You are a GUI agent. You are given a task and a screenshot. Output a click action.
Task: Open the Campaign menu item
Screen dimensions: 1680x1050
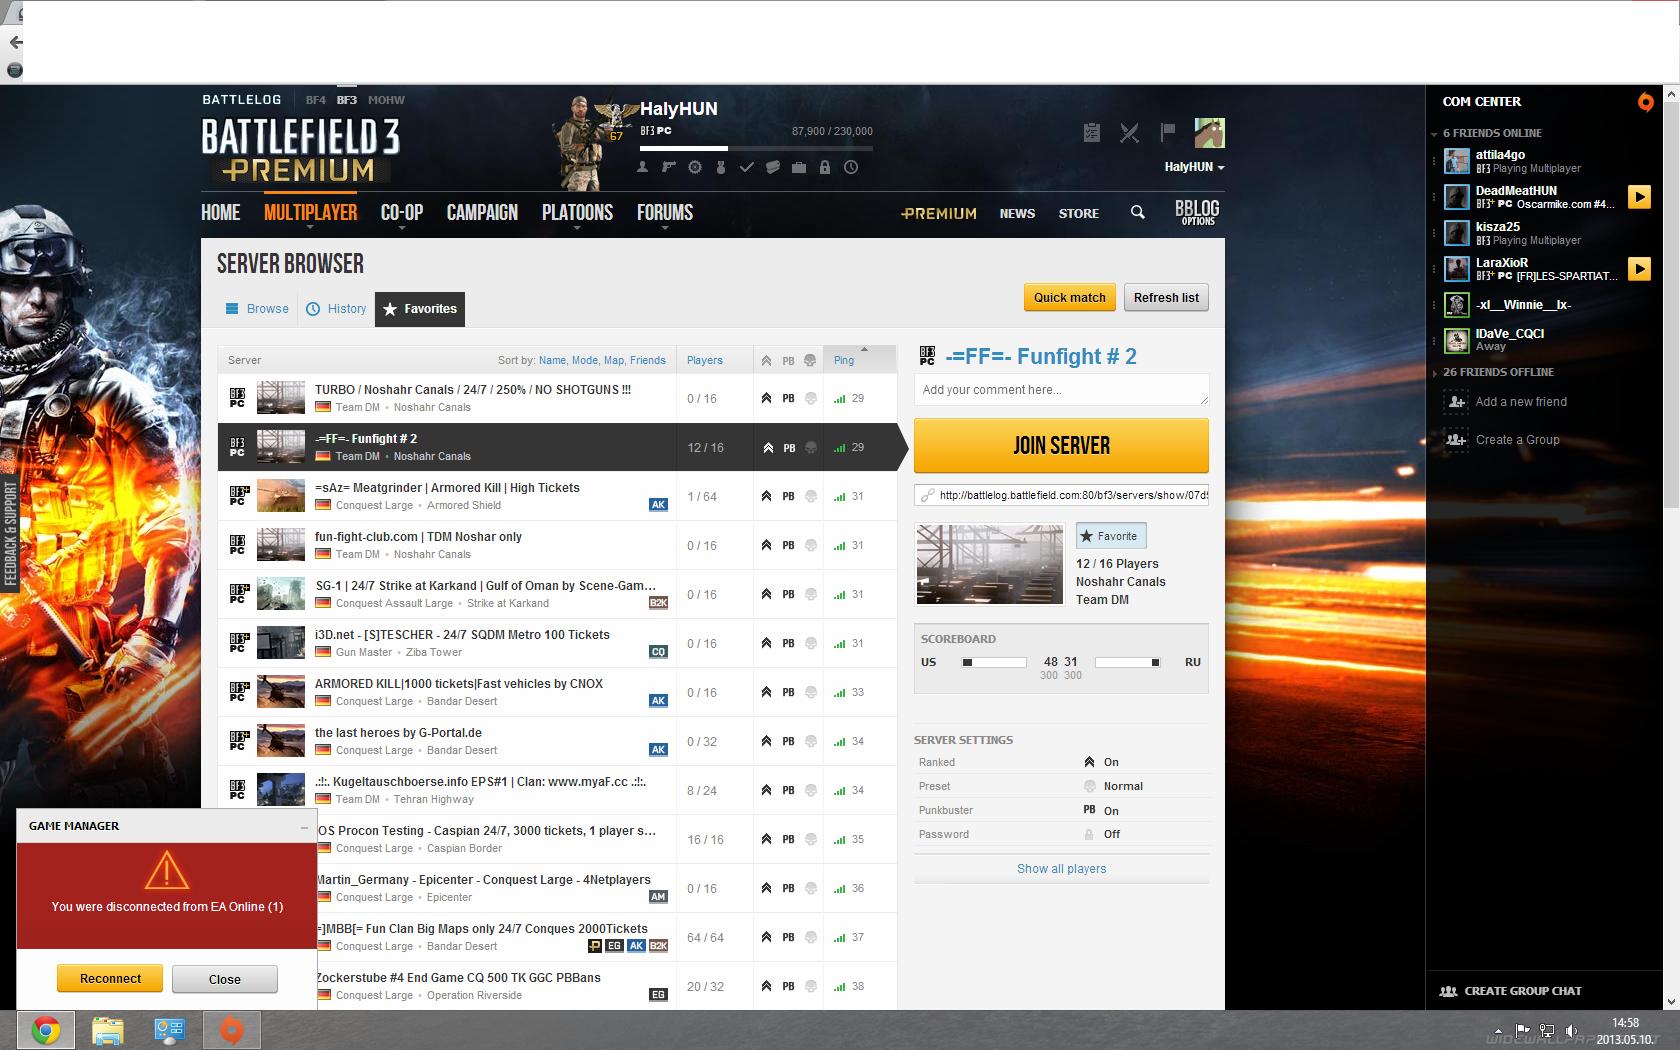[x=482, y=213]
